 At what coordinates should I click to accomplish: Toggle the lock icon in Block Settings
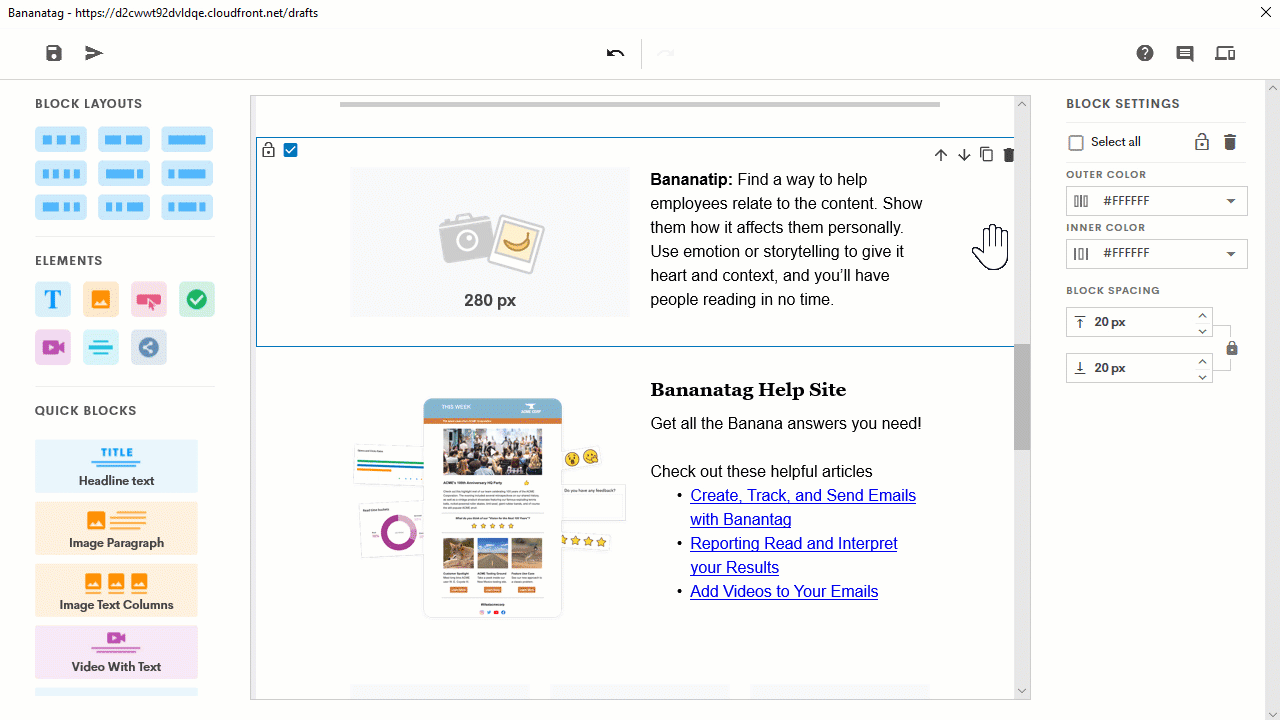(1202, 142)
